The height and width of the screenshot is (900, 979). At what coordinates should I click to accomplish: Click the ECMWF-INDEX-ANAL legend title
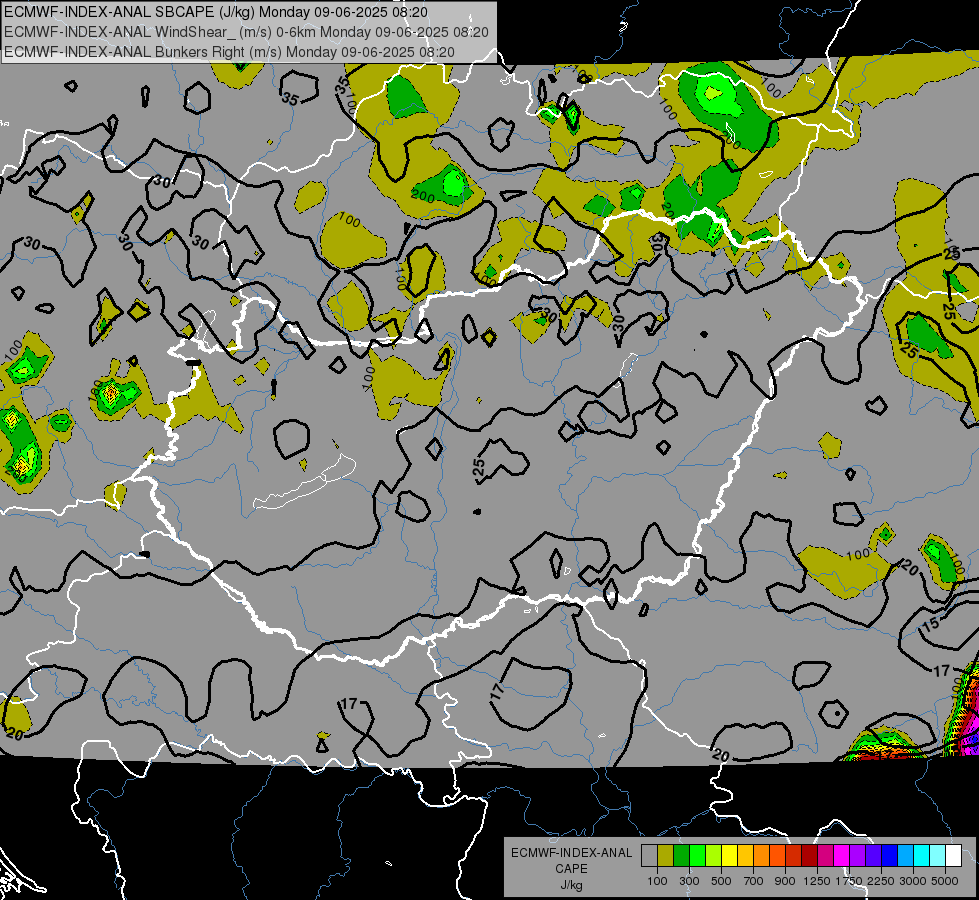pyautogui.click(x=572, y=853)
